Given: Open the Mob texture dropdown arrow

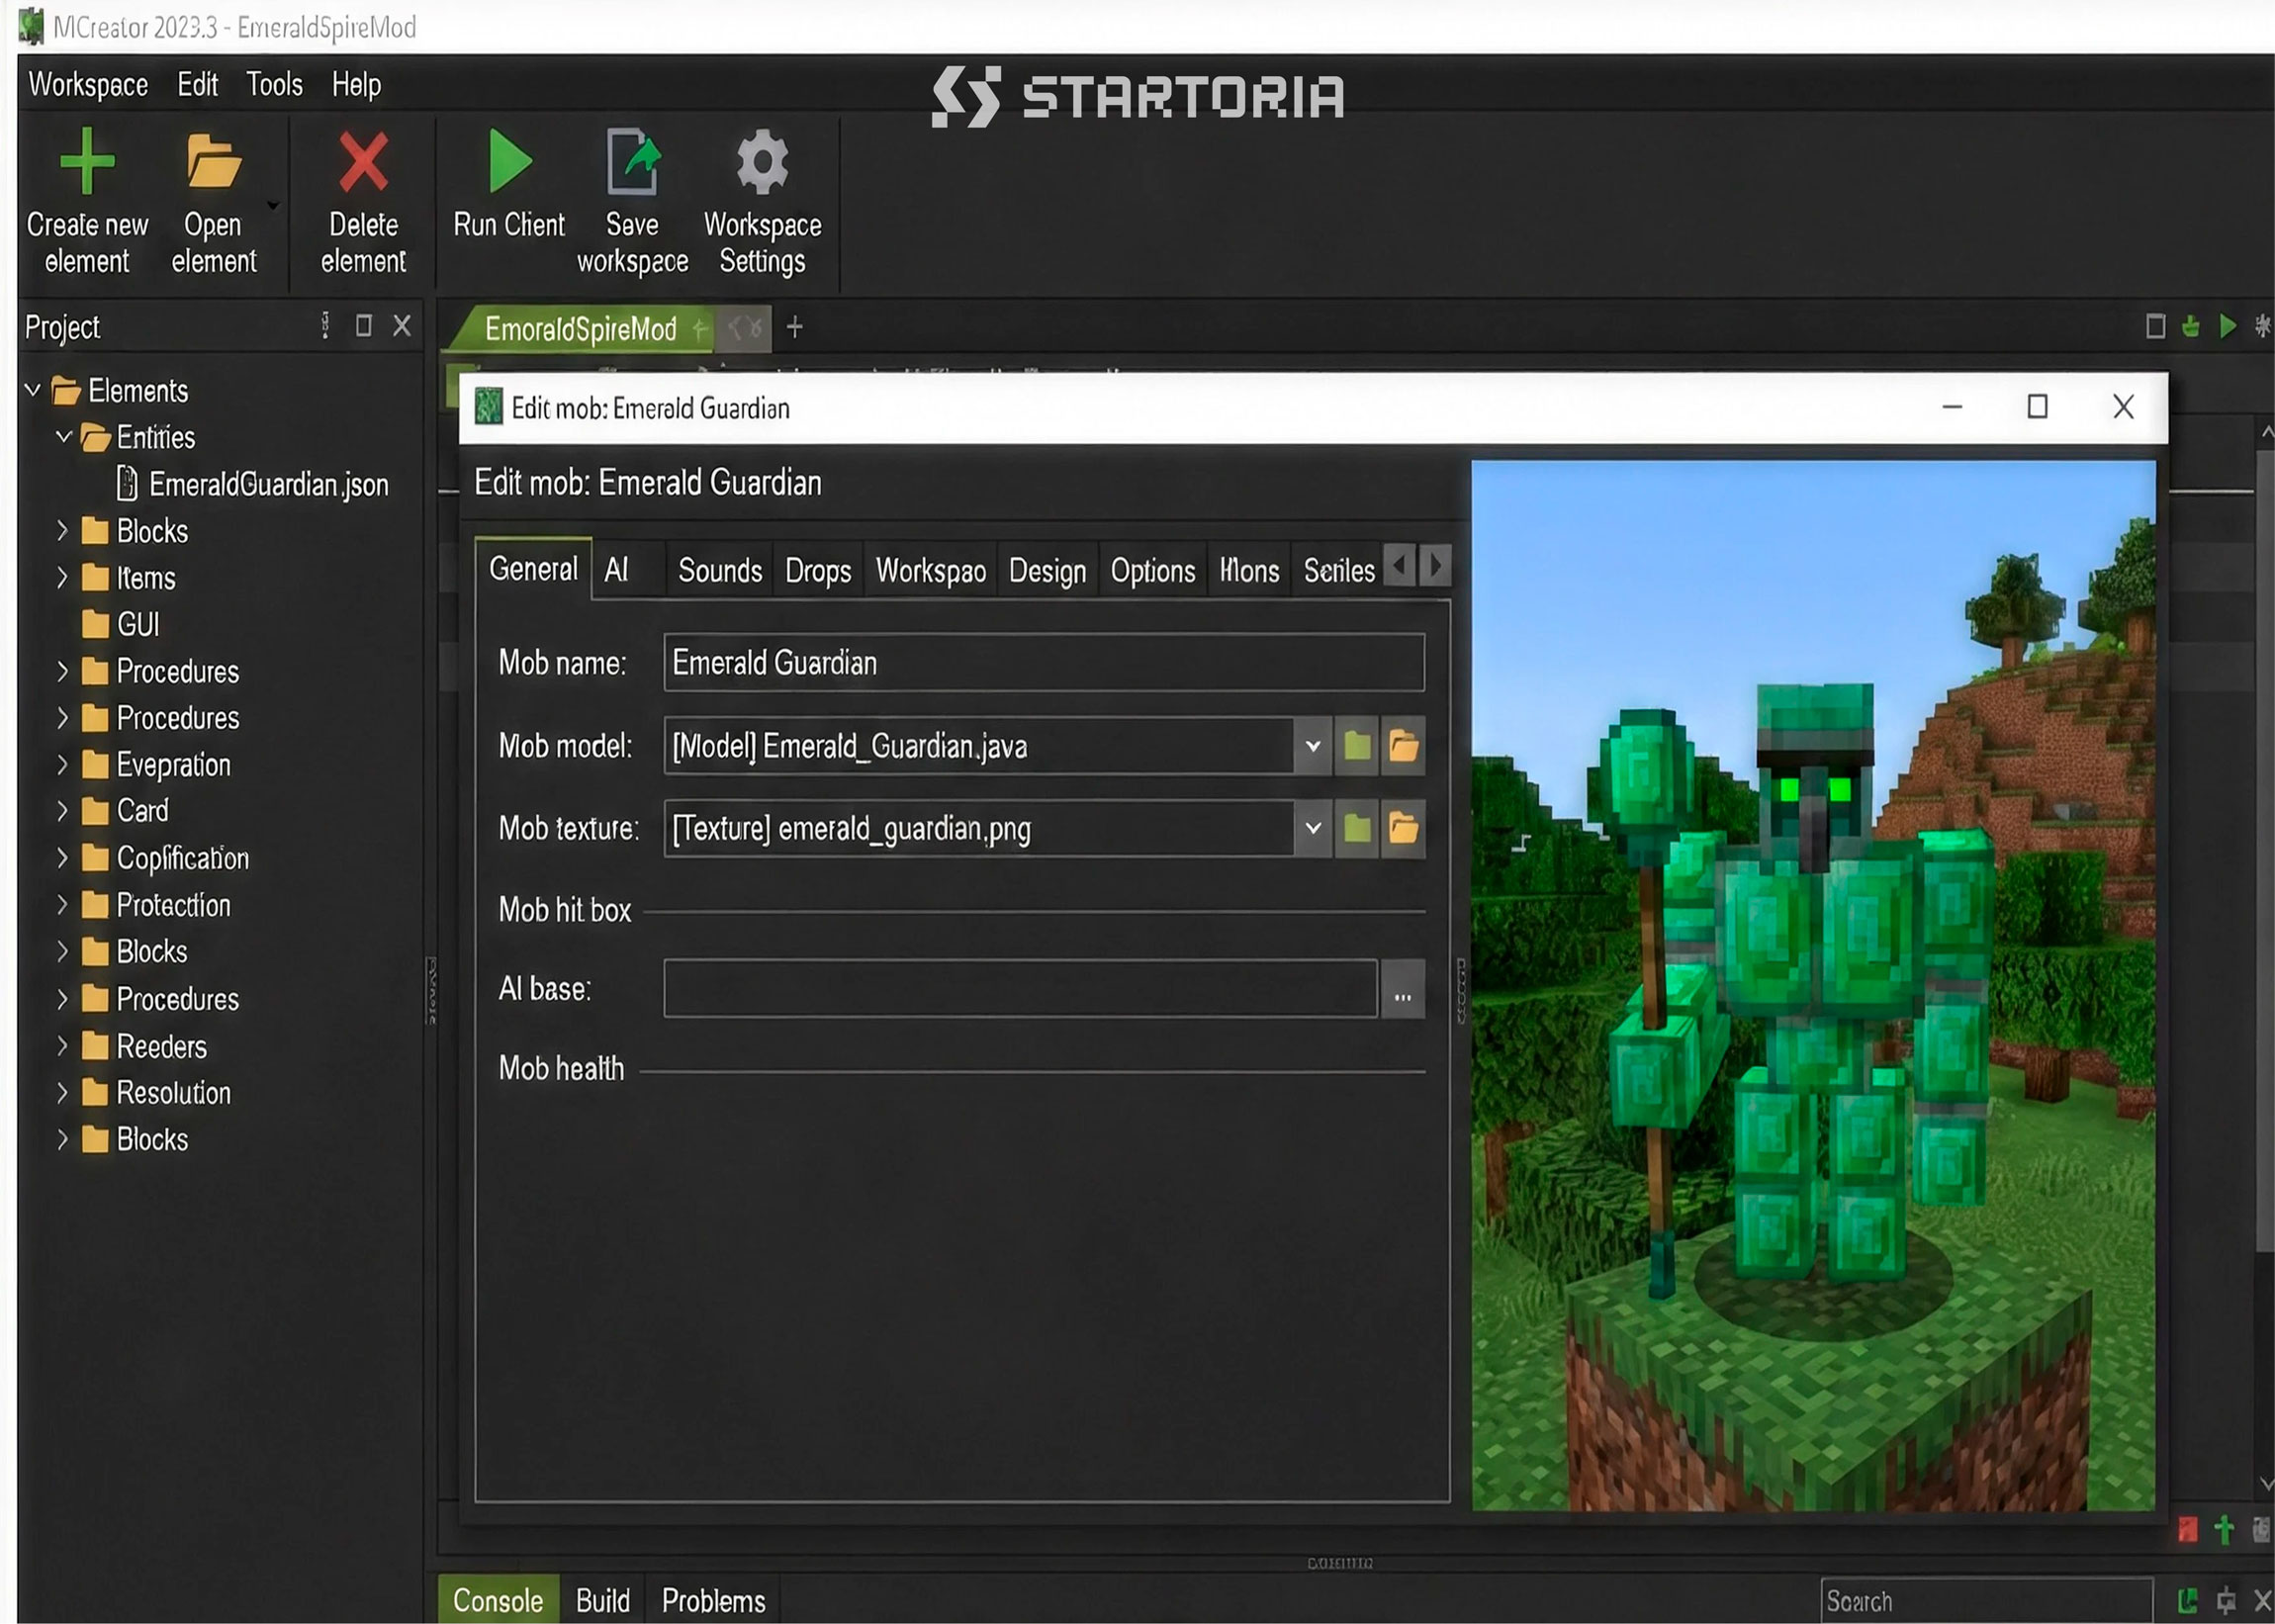Looking at the screenshot, I should point(1313,828).
